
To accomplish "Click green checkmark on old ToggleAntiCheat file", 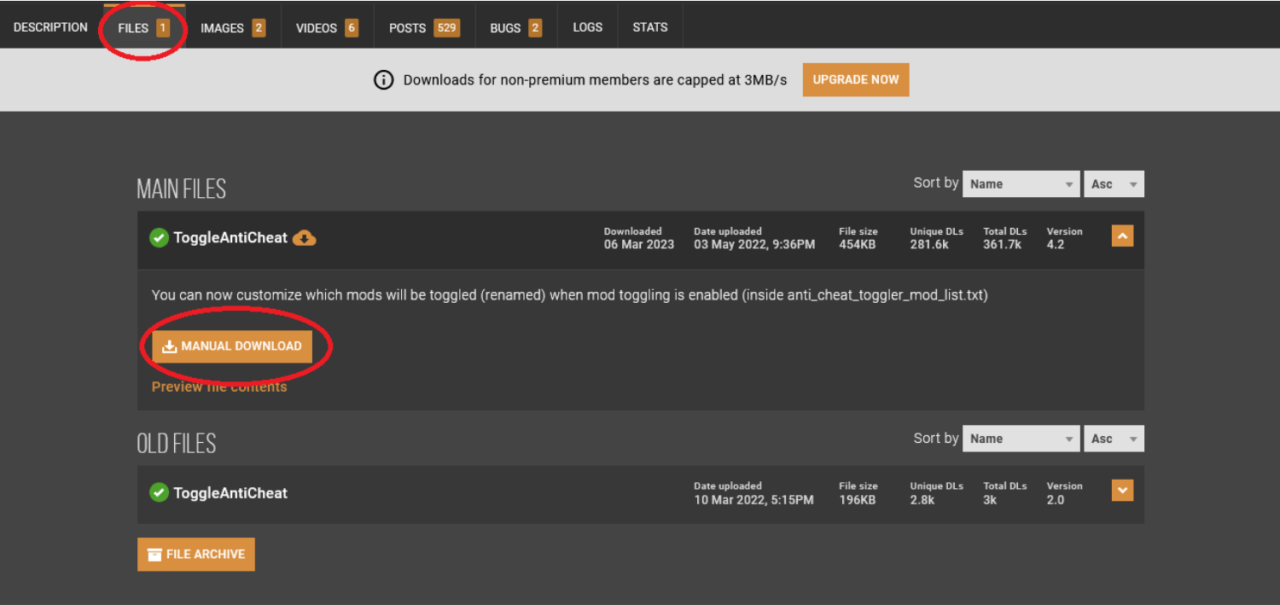I will [x=159, y=492].
